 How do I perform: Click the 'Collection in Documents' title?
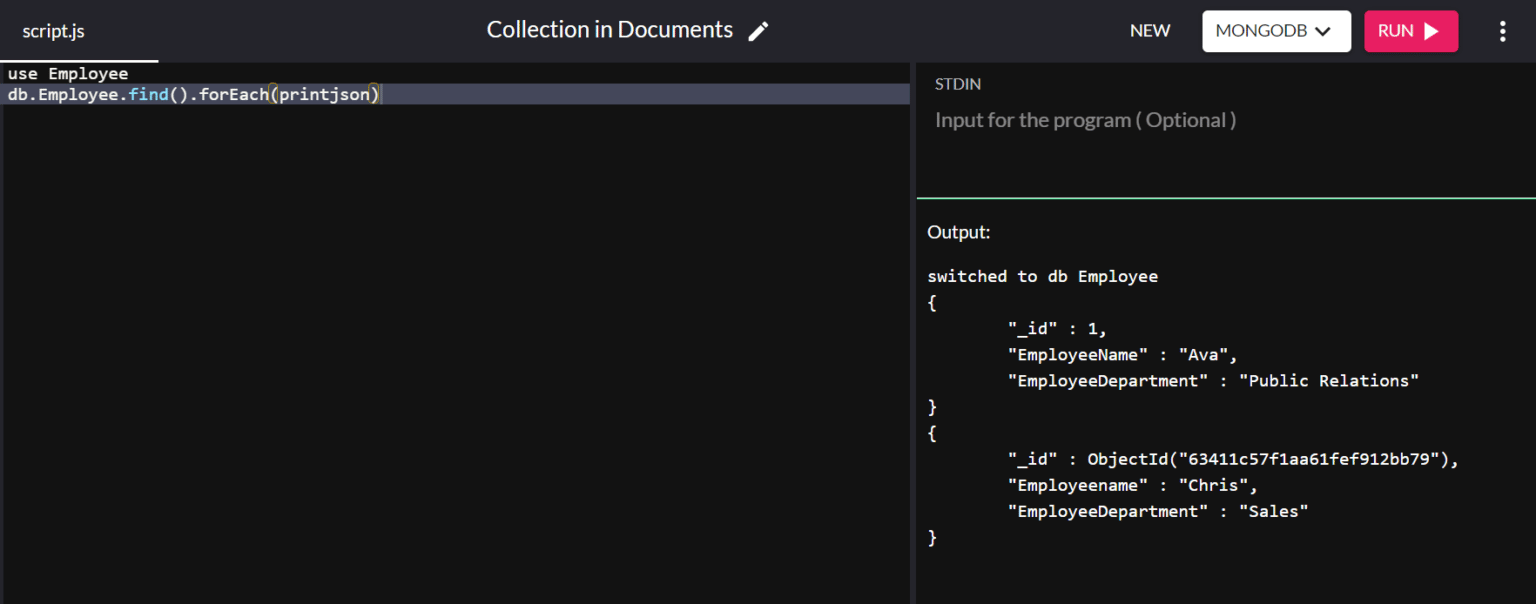[x=609, y=29]
